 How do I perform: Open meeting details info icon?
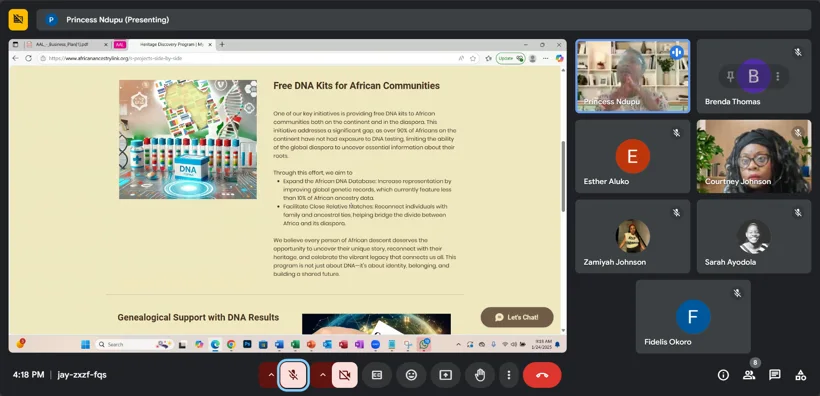723,375
